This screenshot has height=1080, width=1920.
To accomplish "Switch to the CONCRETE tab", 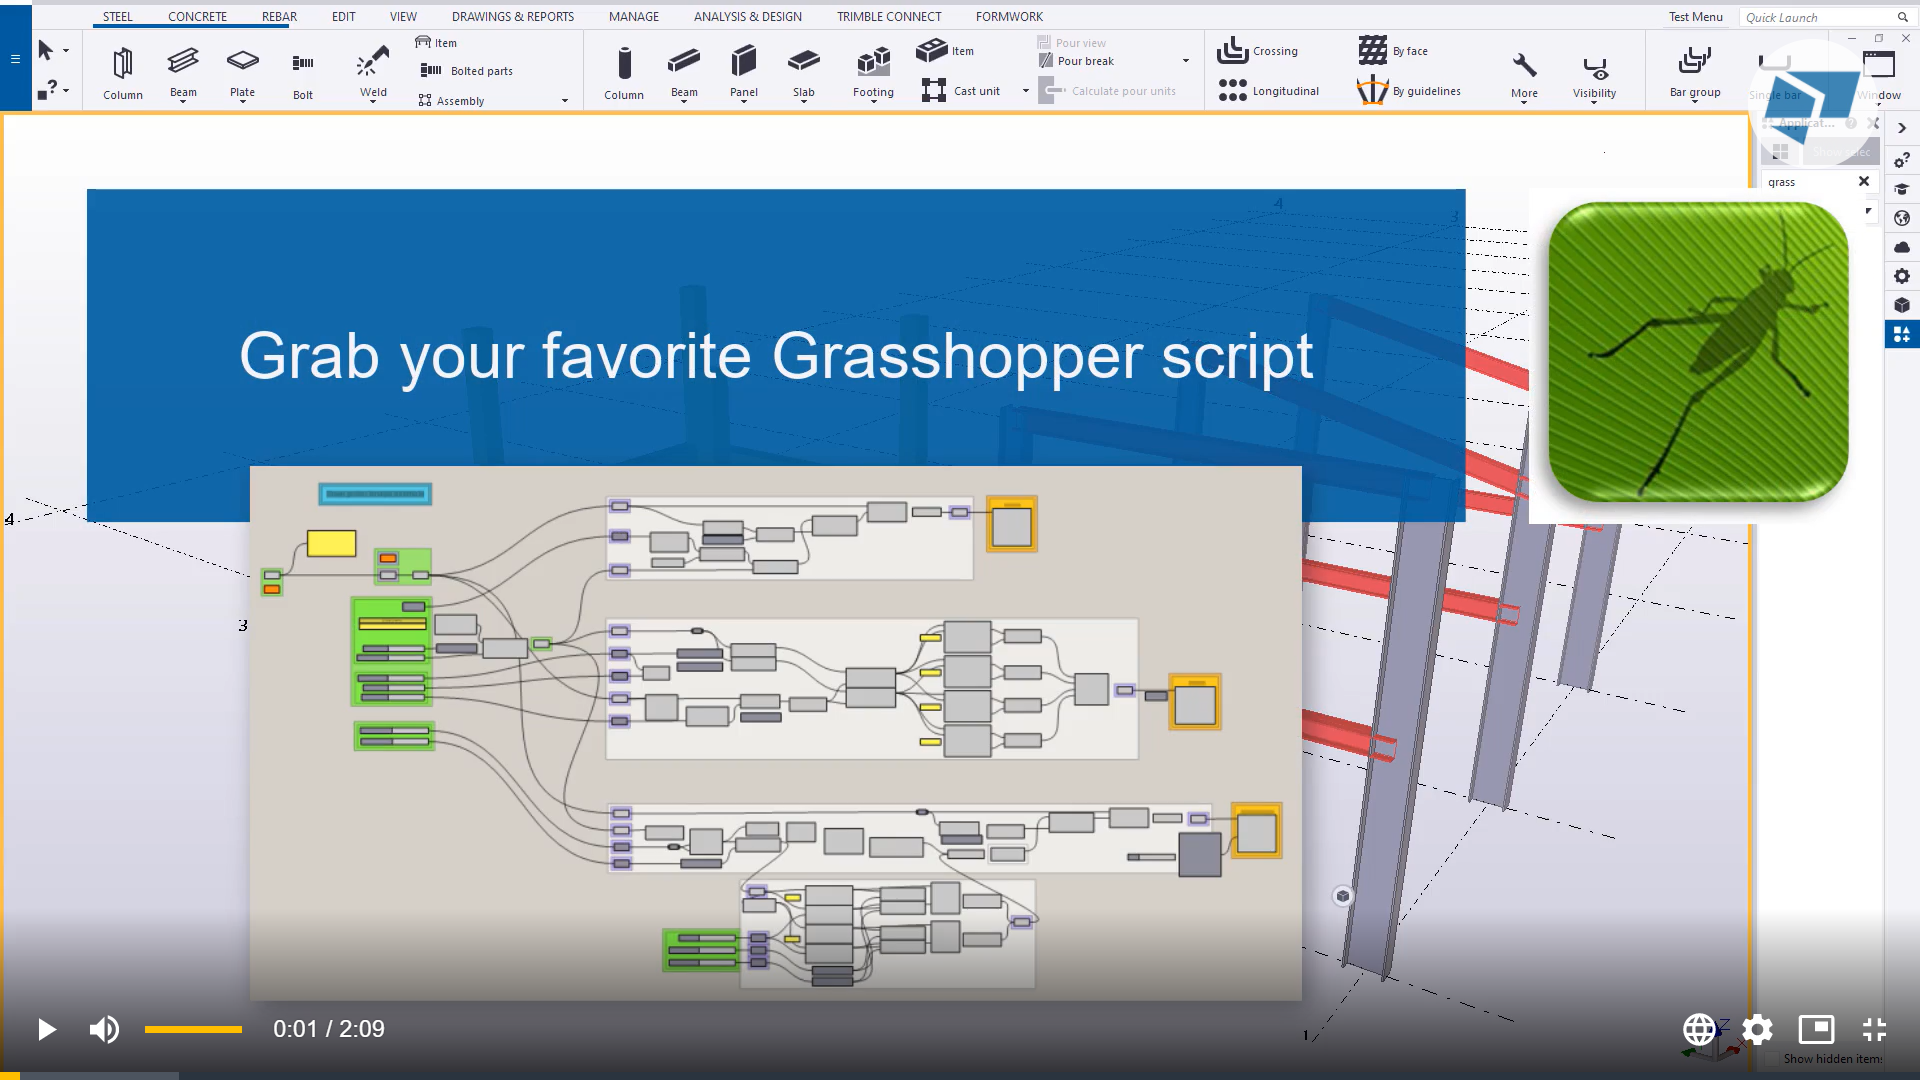I will coord(197,17).
